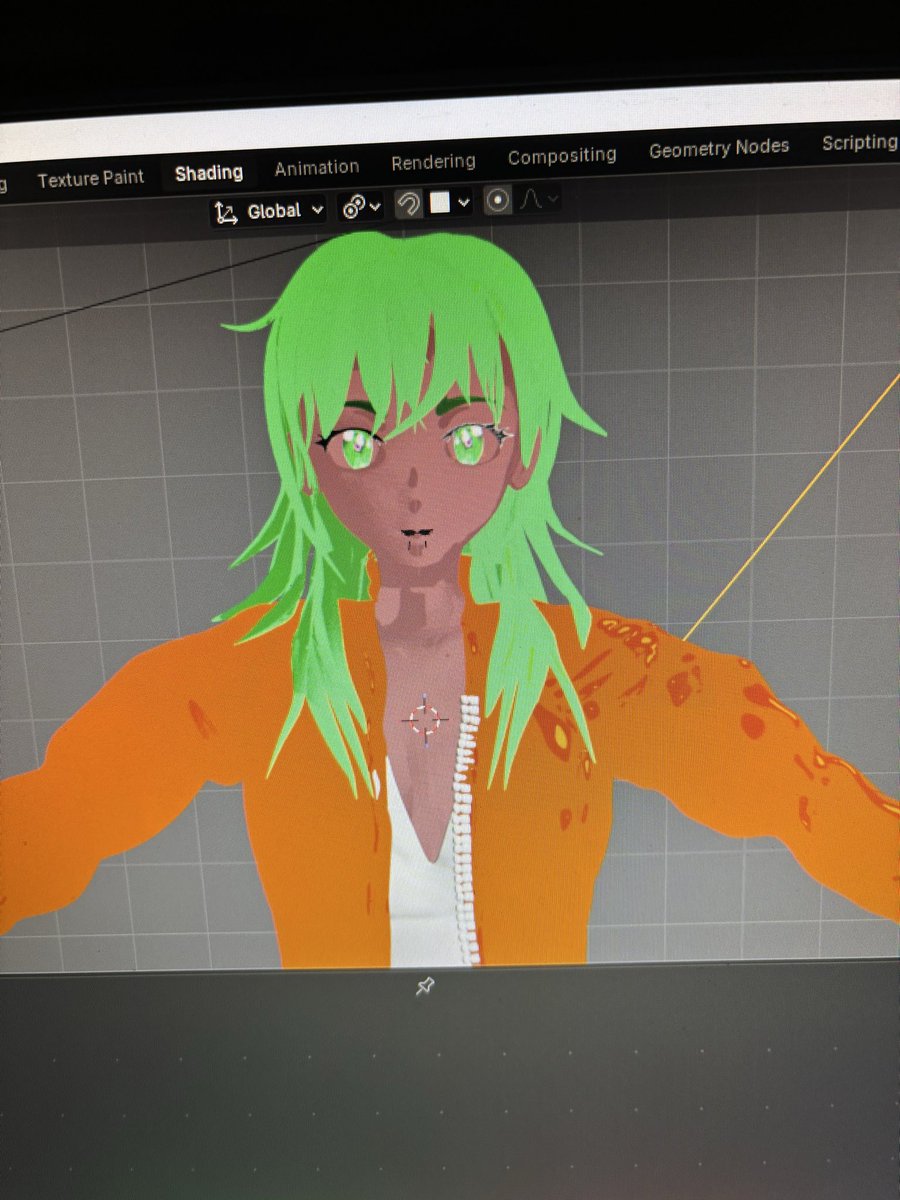The image size is (900, 1200).
Task: Switch to the Texture Paint workspace tab
Action: point(91,179)
